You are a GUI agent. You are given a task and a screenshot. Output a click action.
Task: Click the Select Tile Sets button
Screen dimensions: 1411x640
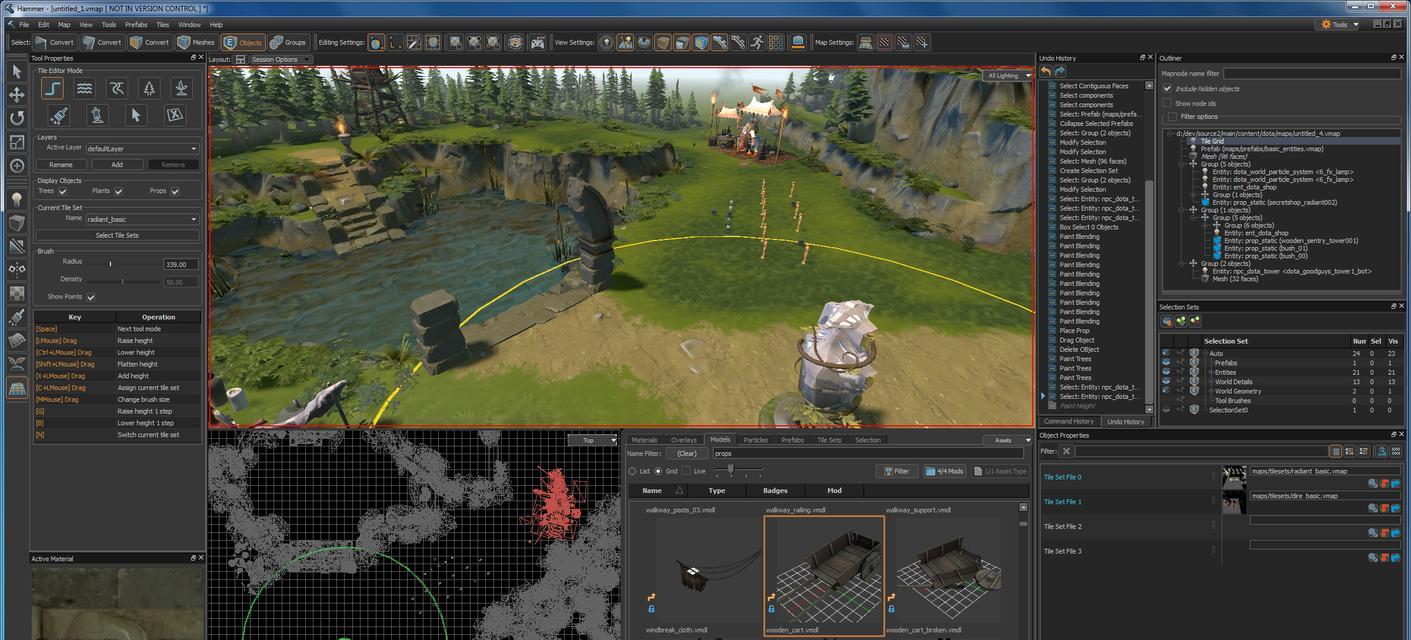point(117,235)
